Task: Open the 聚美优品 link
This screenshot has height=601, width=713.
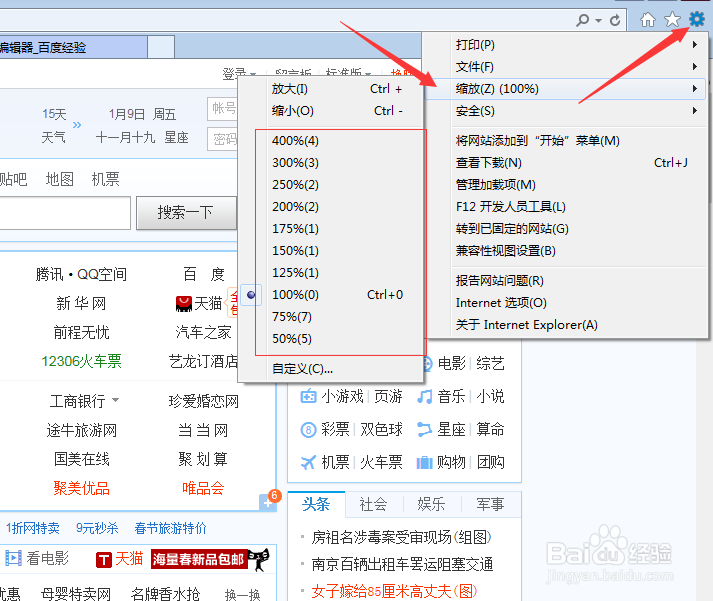Action: point(81,488)
